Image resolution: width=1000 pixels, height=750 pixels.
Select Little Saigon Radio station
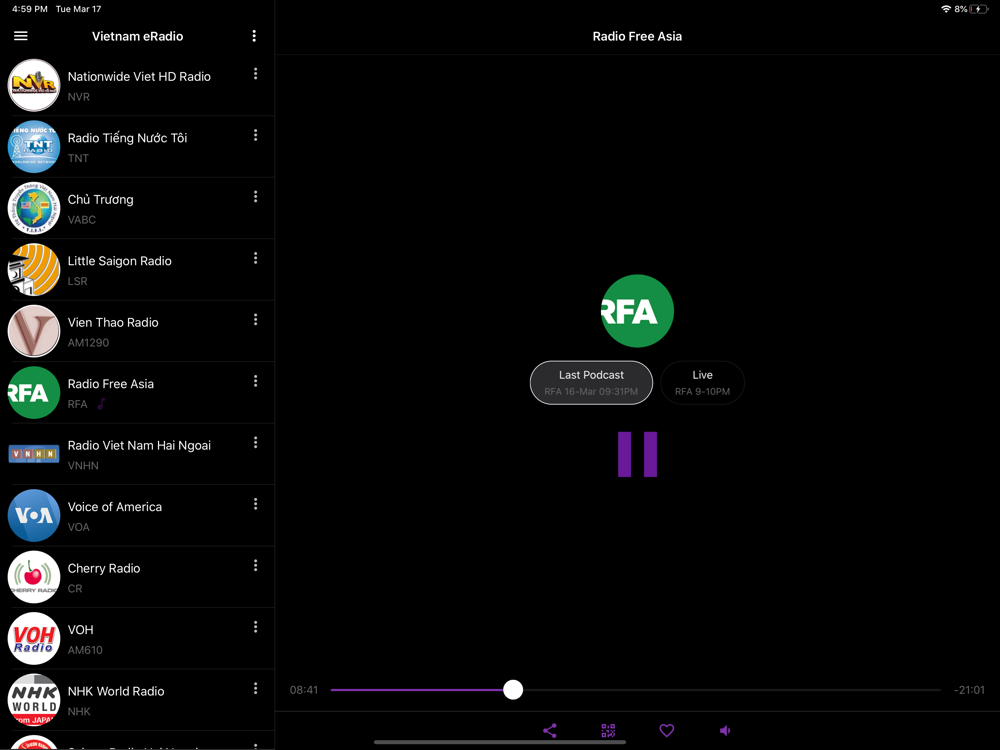pos(137,269)
